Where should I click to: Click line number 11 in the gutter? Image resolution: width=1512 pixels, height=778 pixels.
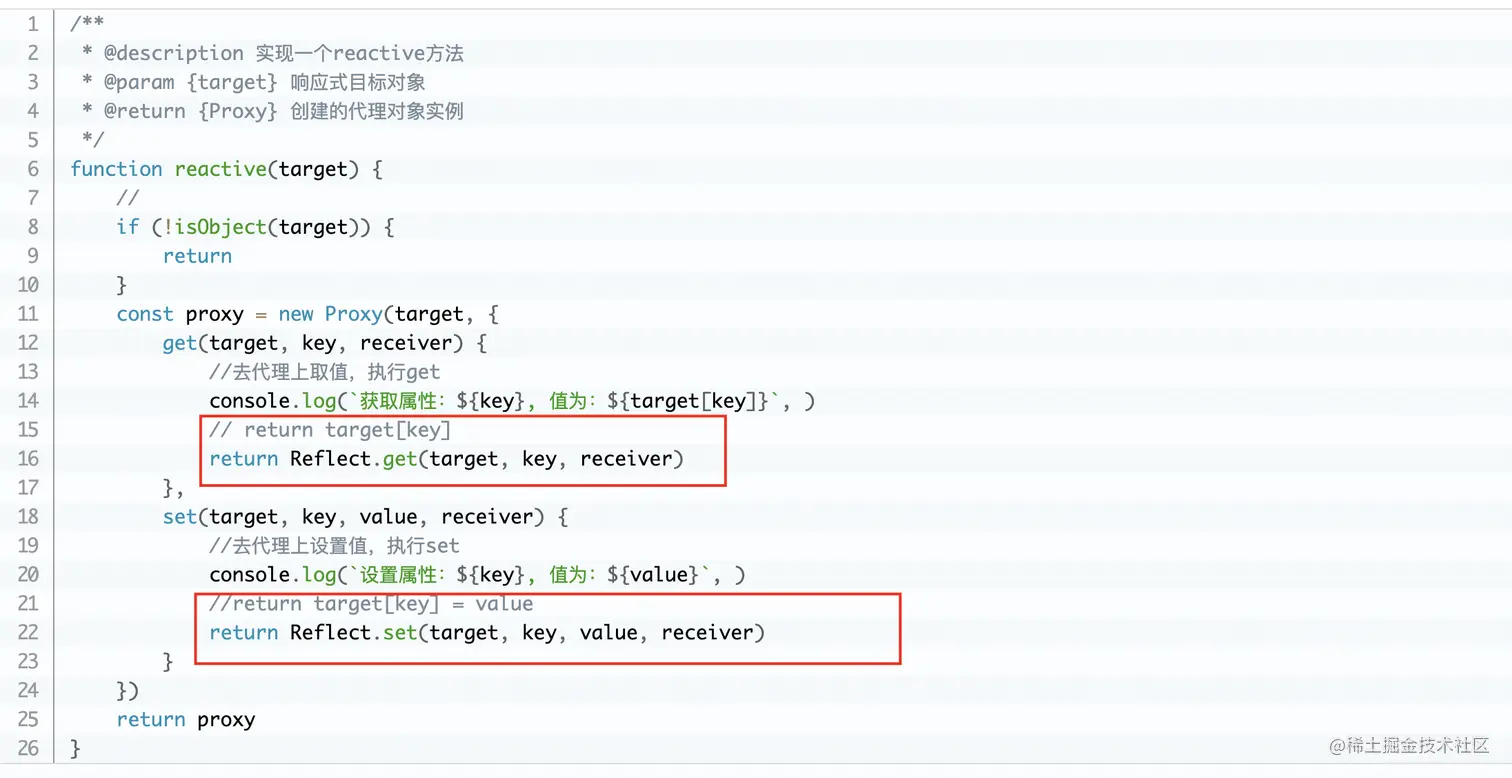(x=28, y=313)
